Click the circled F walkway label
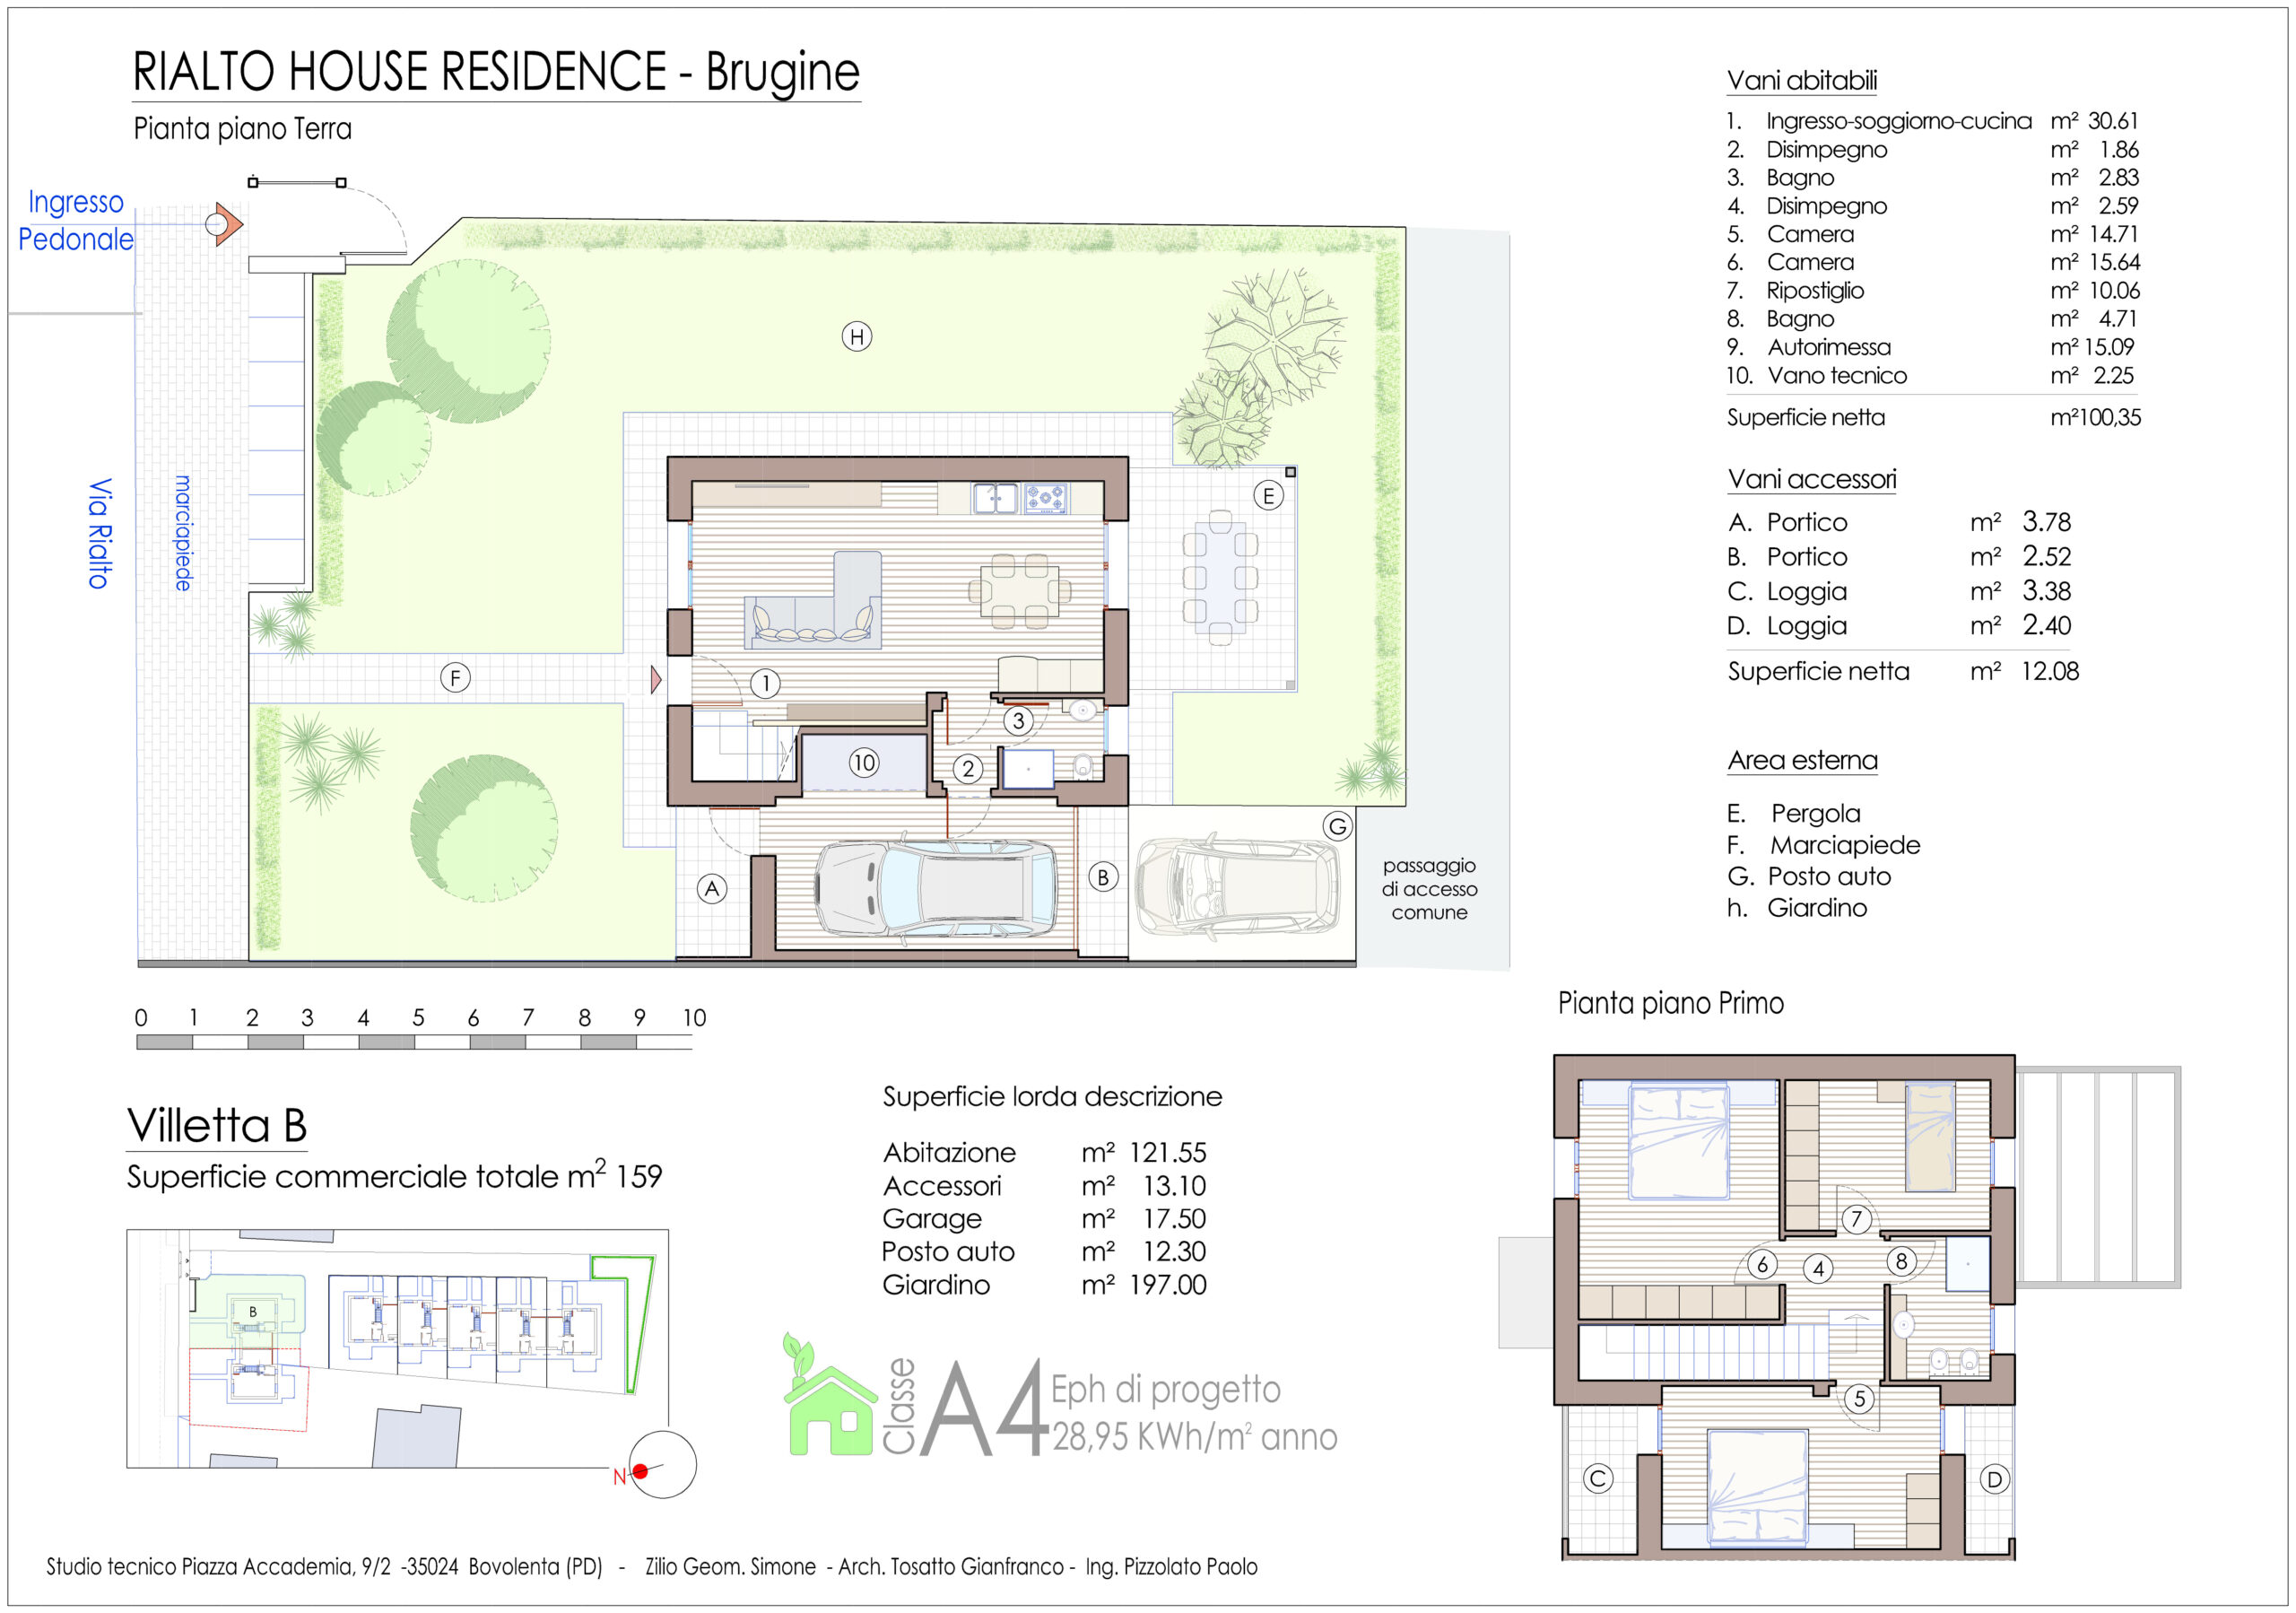Screen dimensions: 2296x1613 [x=455, y=678]
